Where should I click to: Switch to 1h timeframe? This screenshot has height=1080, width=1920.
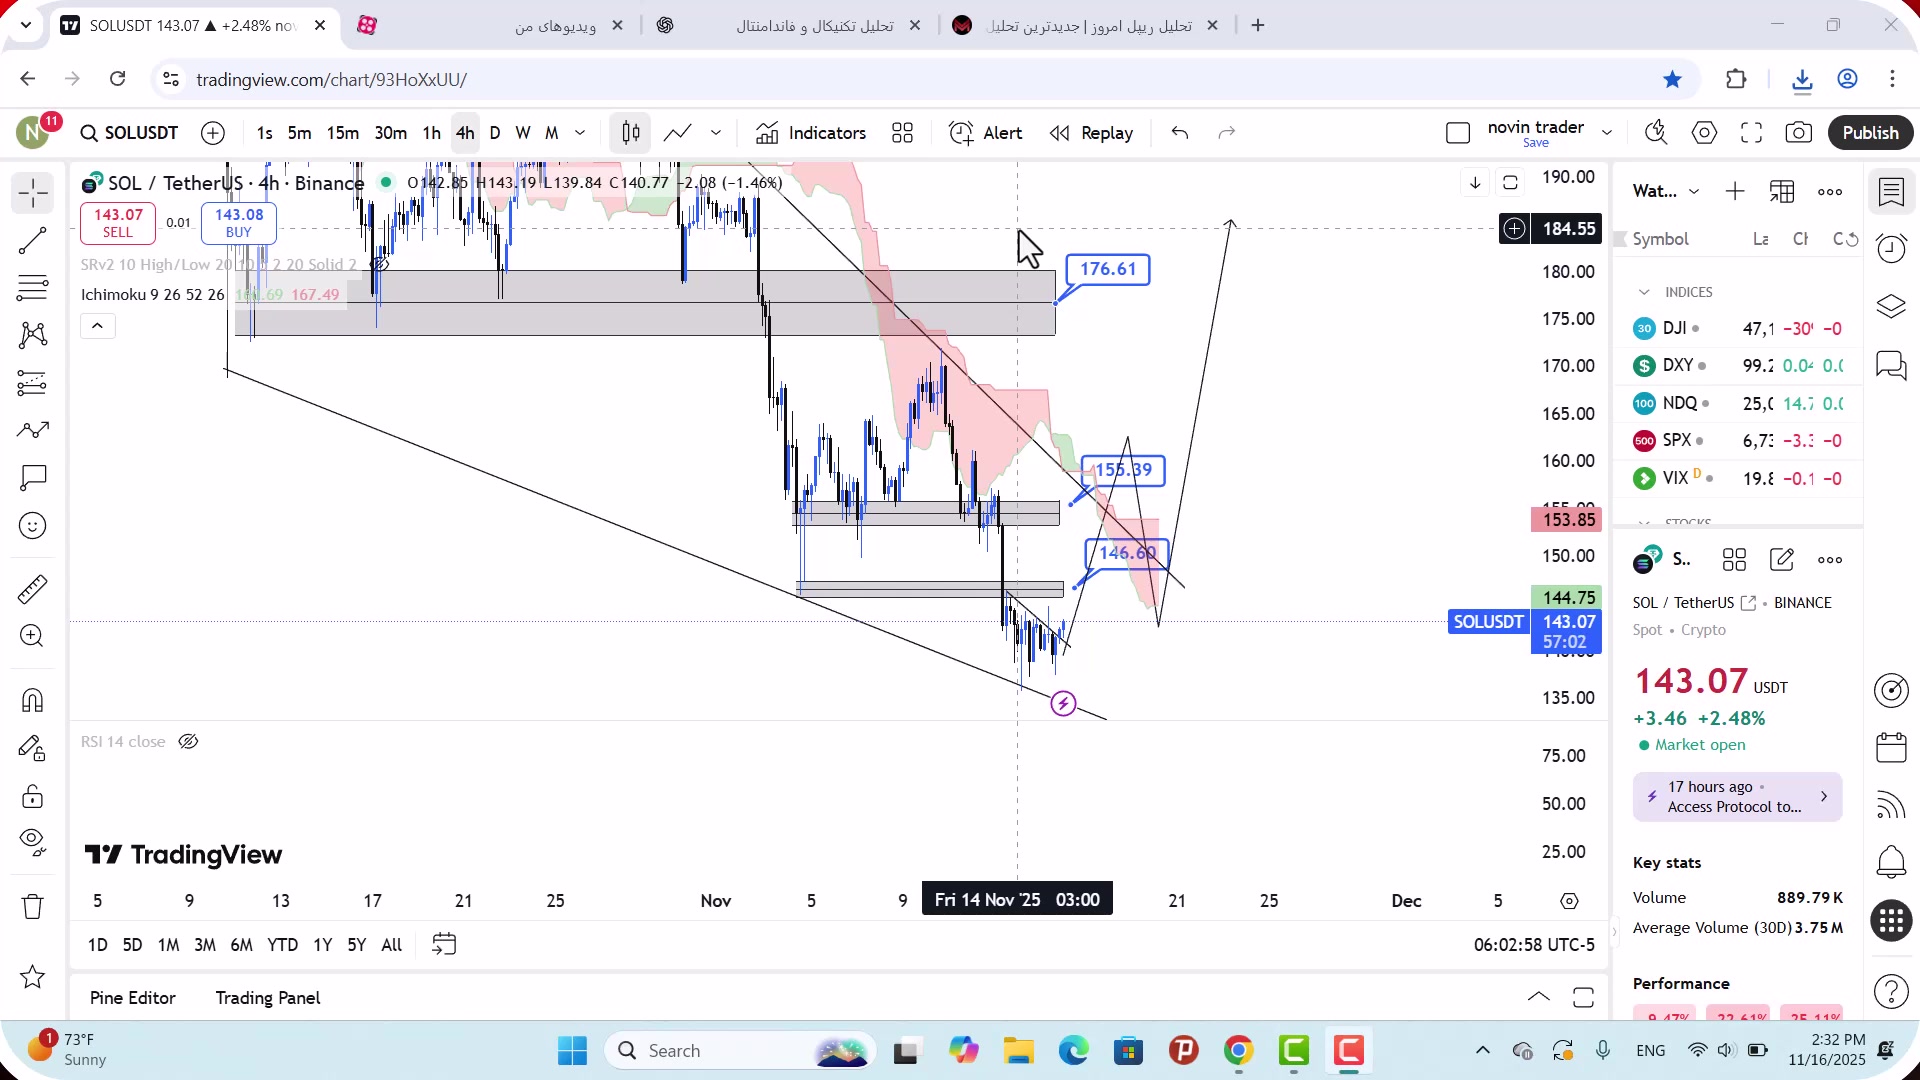coord(432,133)
